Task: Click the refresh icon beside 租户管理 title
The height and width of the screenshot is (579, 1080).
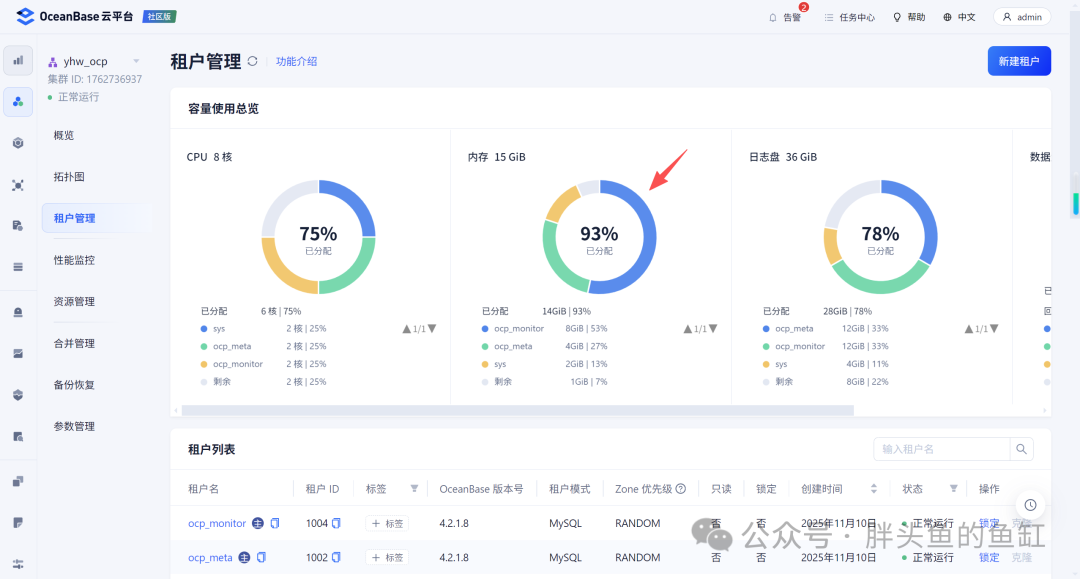Action: [253, 61]
